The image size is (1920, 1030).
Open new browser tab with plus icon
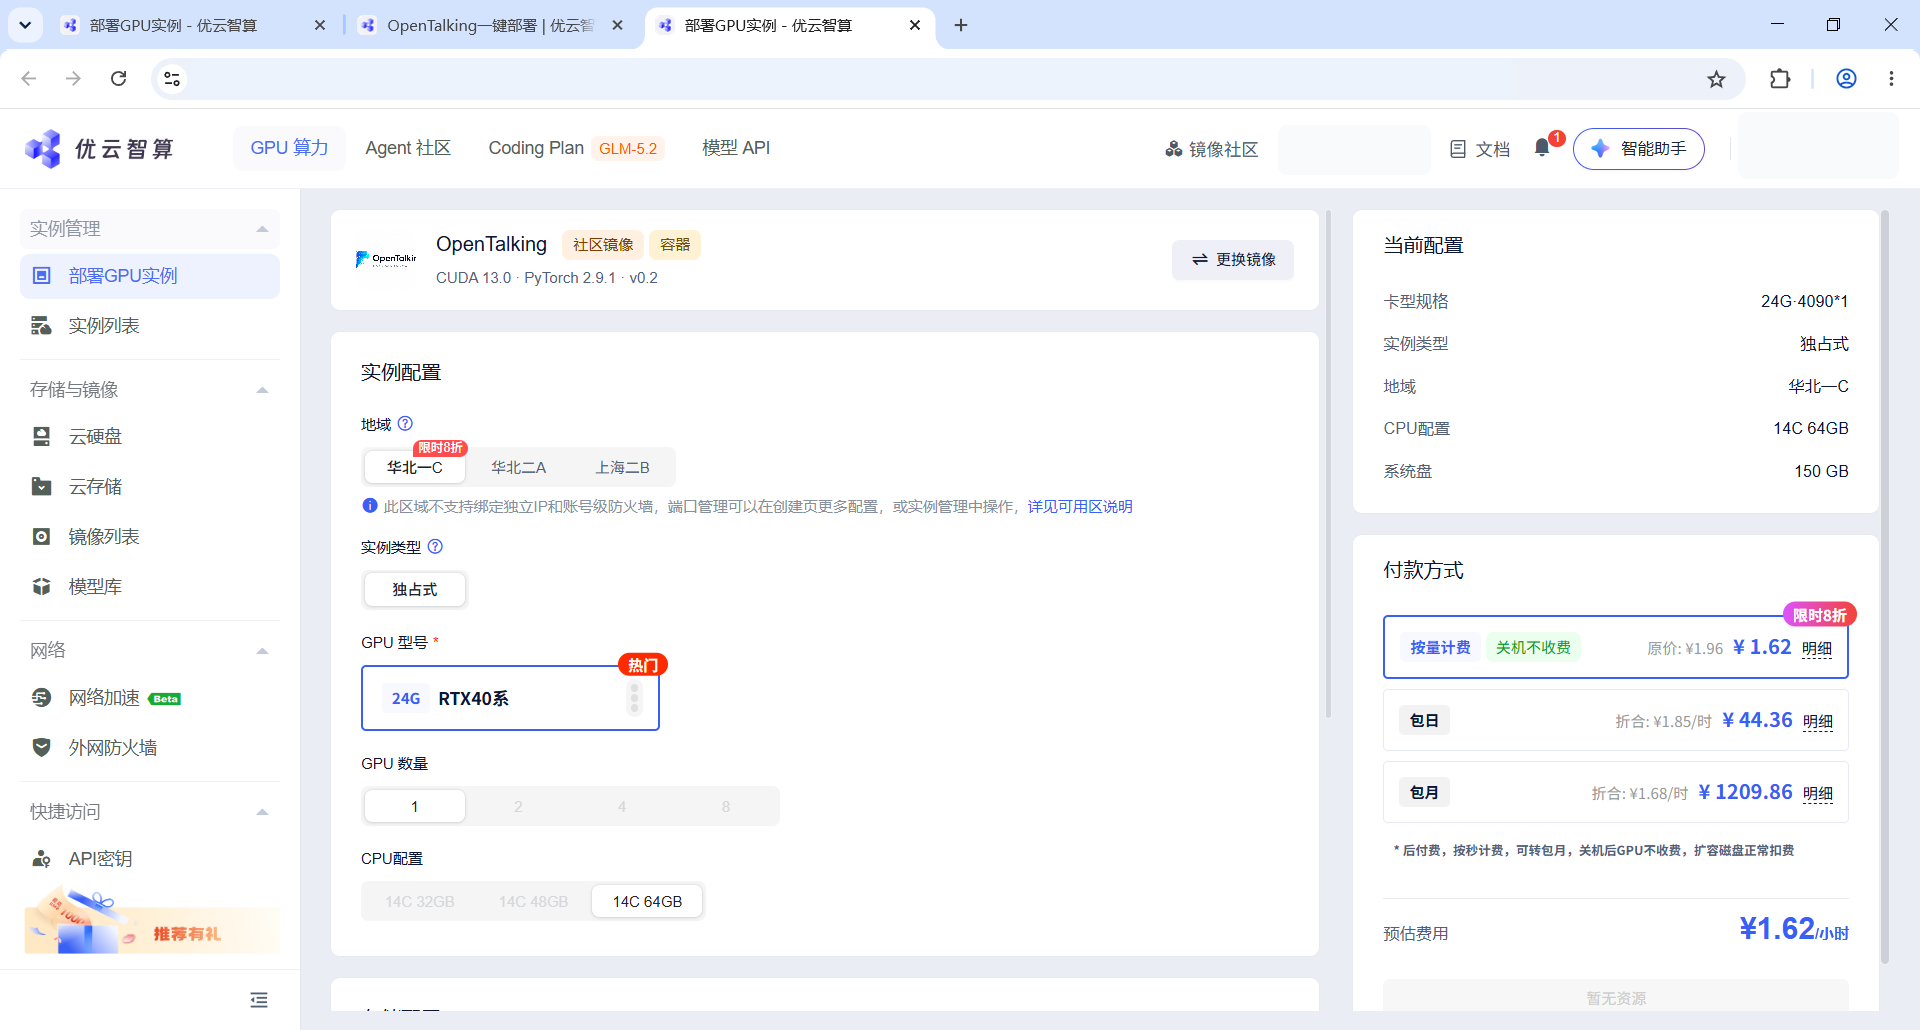pyautogui.click(x=961, y=25)
